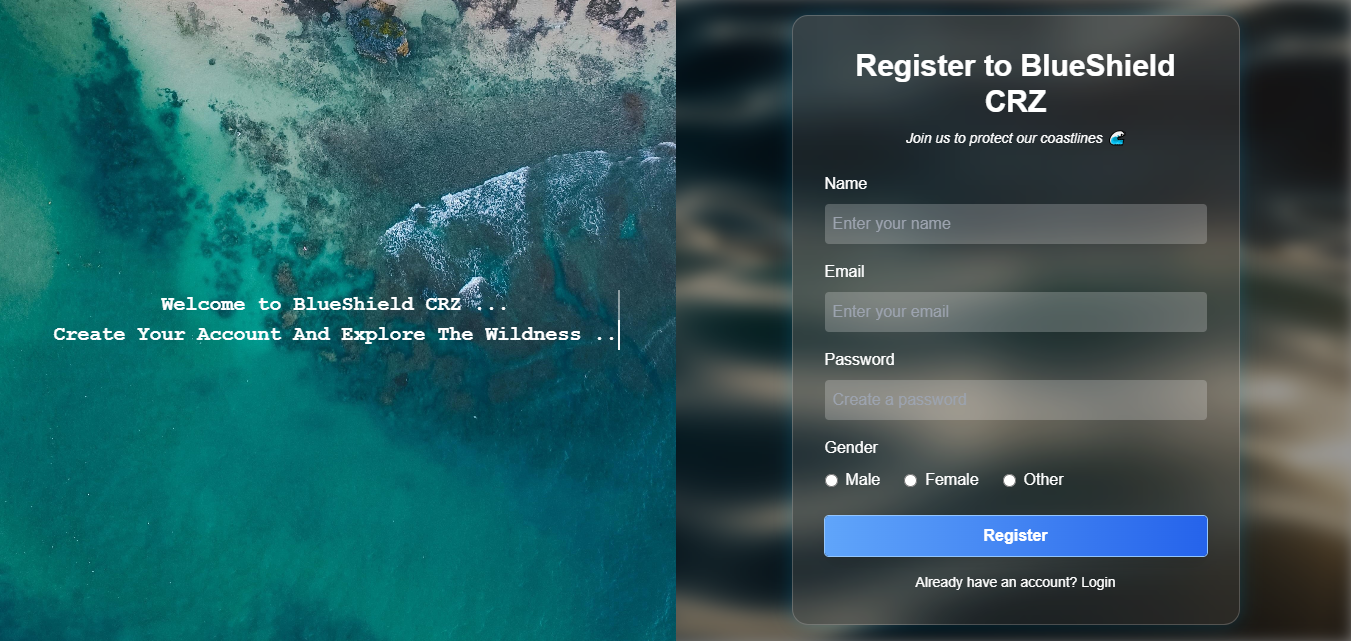Image resolution: width=1351 pixels, height=641 pixels.
Task: Click the Register to BlueShield CRZ heading
Action: tap(1015, 84)
